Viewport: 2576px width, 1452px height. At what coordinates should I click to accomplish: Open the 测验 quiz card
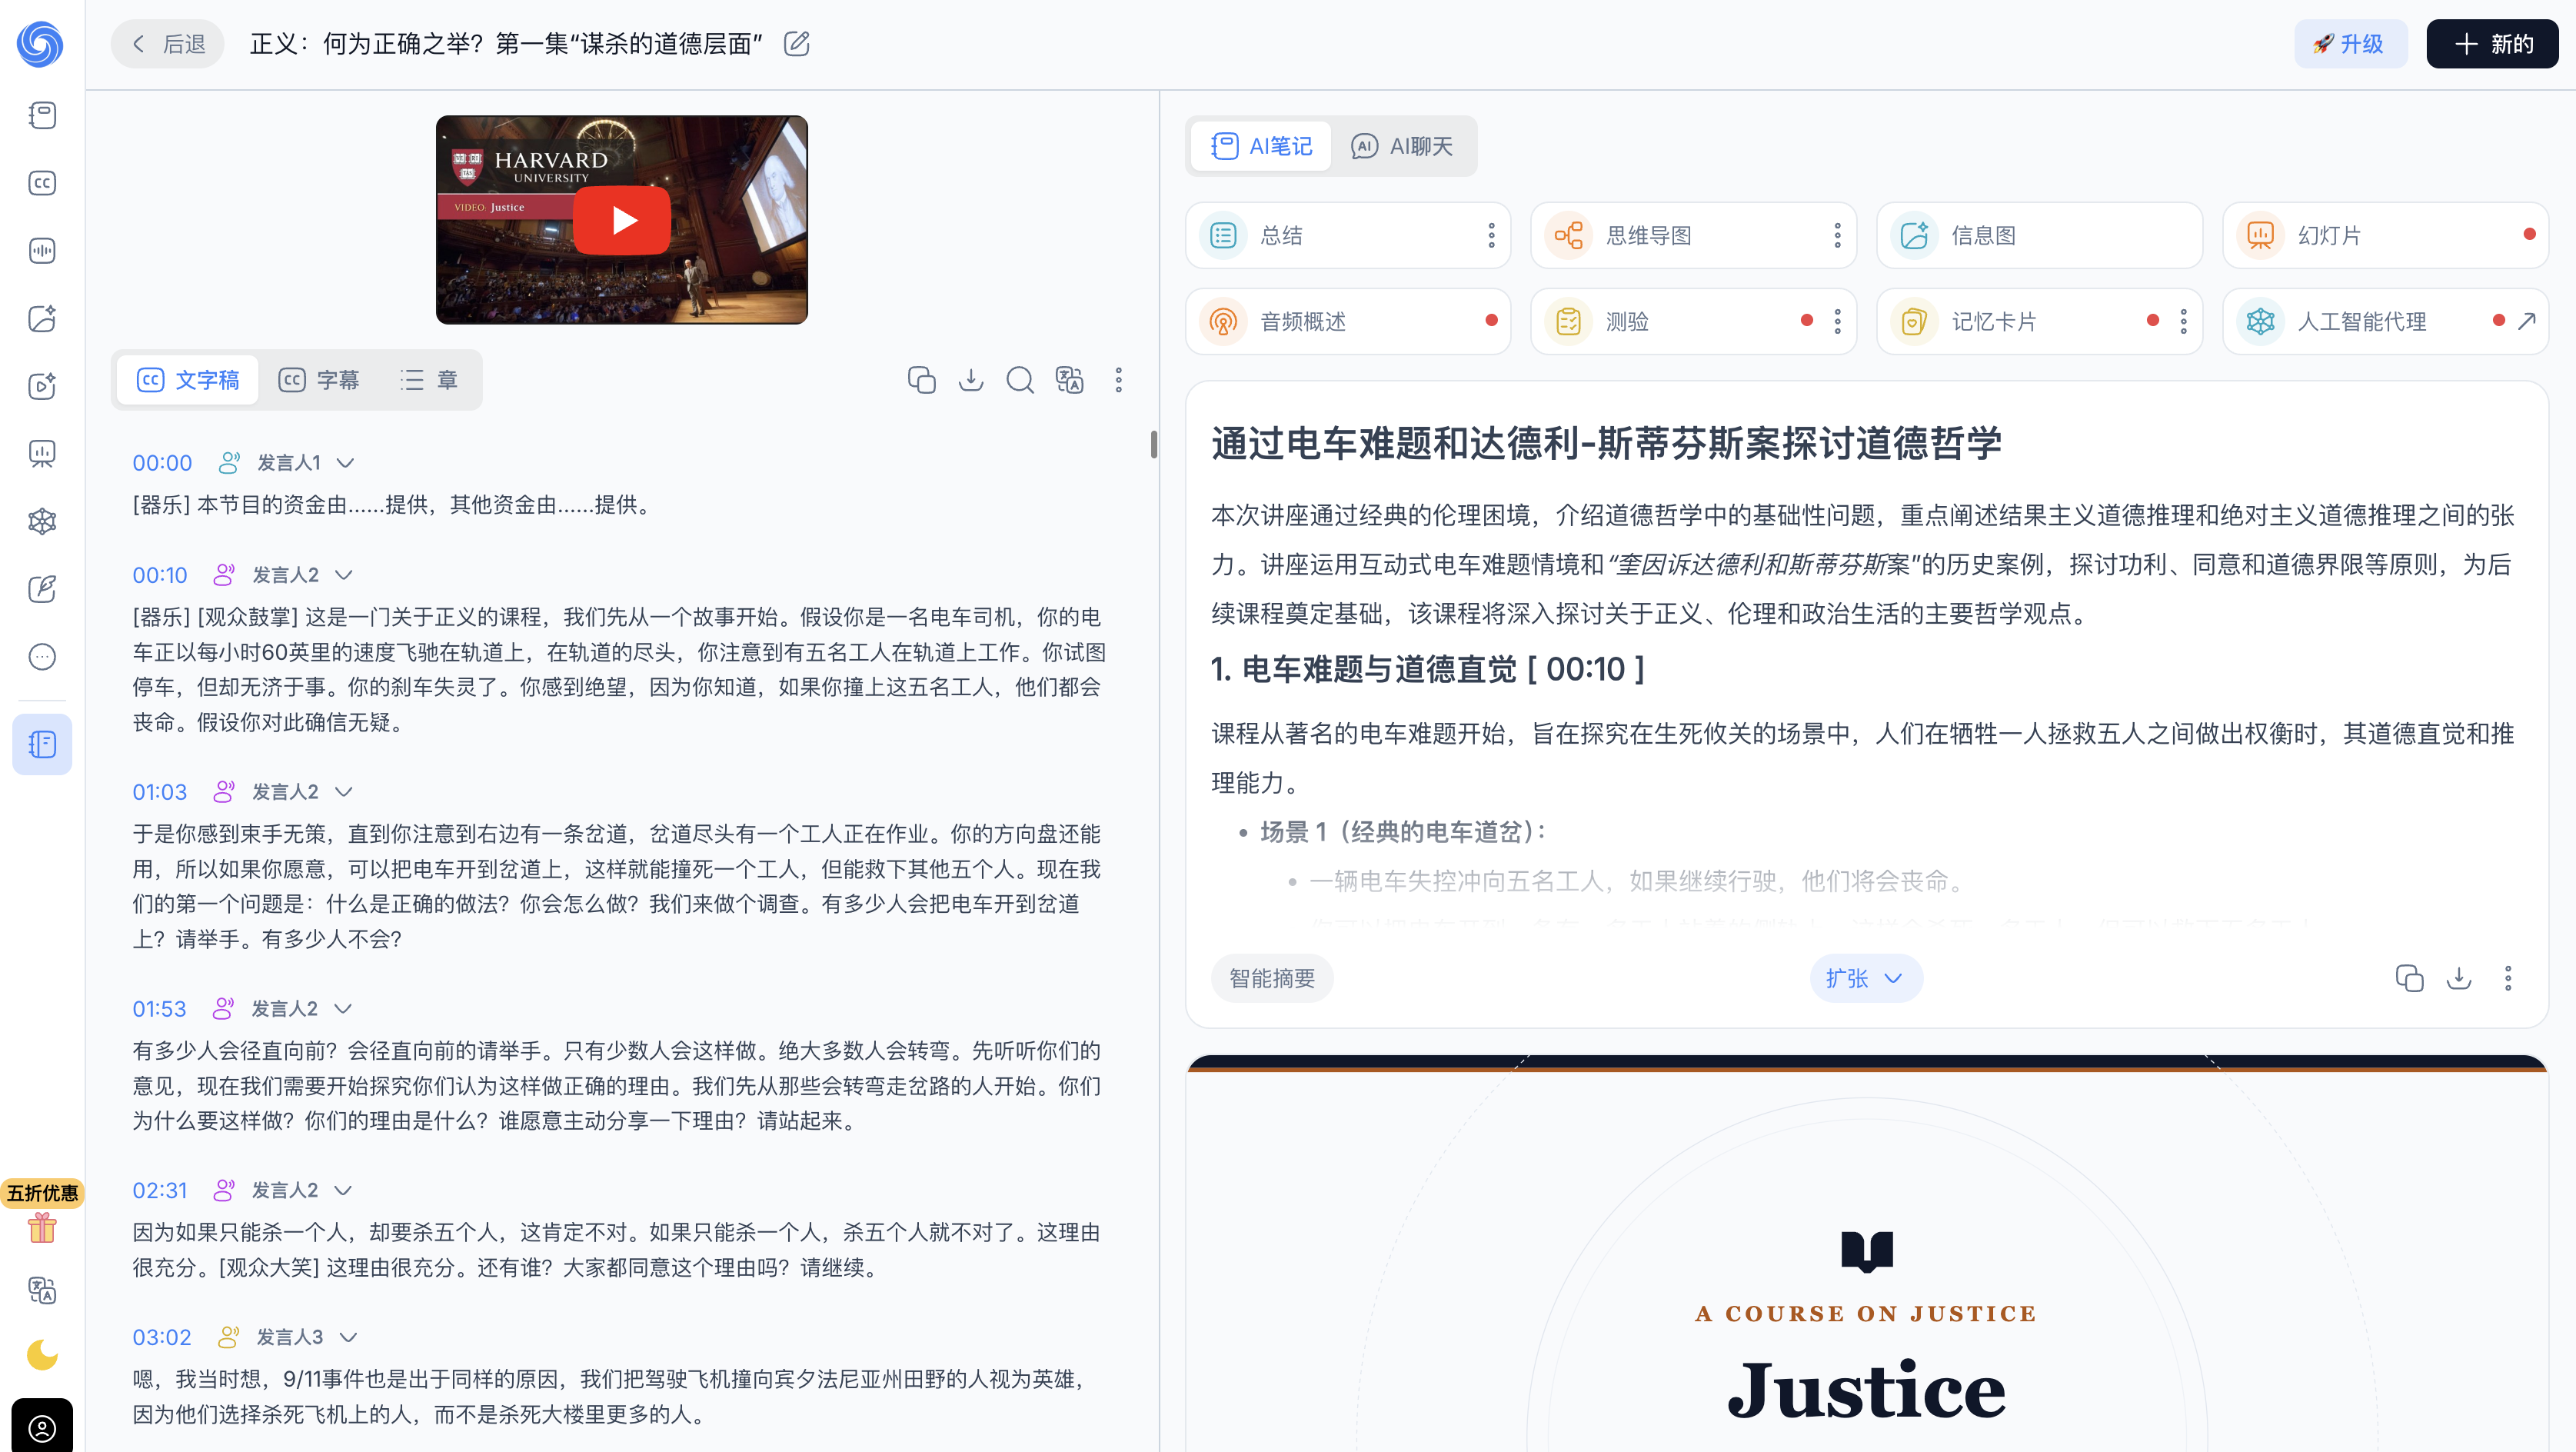coord(1693,321)
